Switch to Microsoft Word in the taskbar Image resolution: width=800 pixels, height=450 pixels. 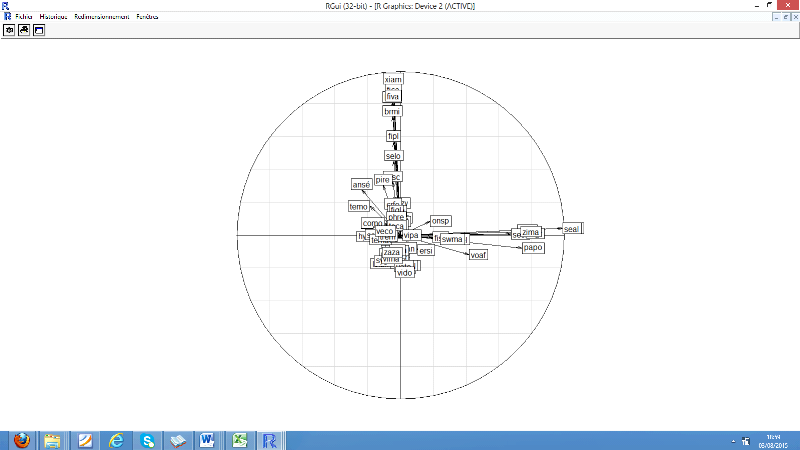point(208,440)
